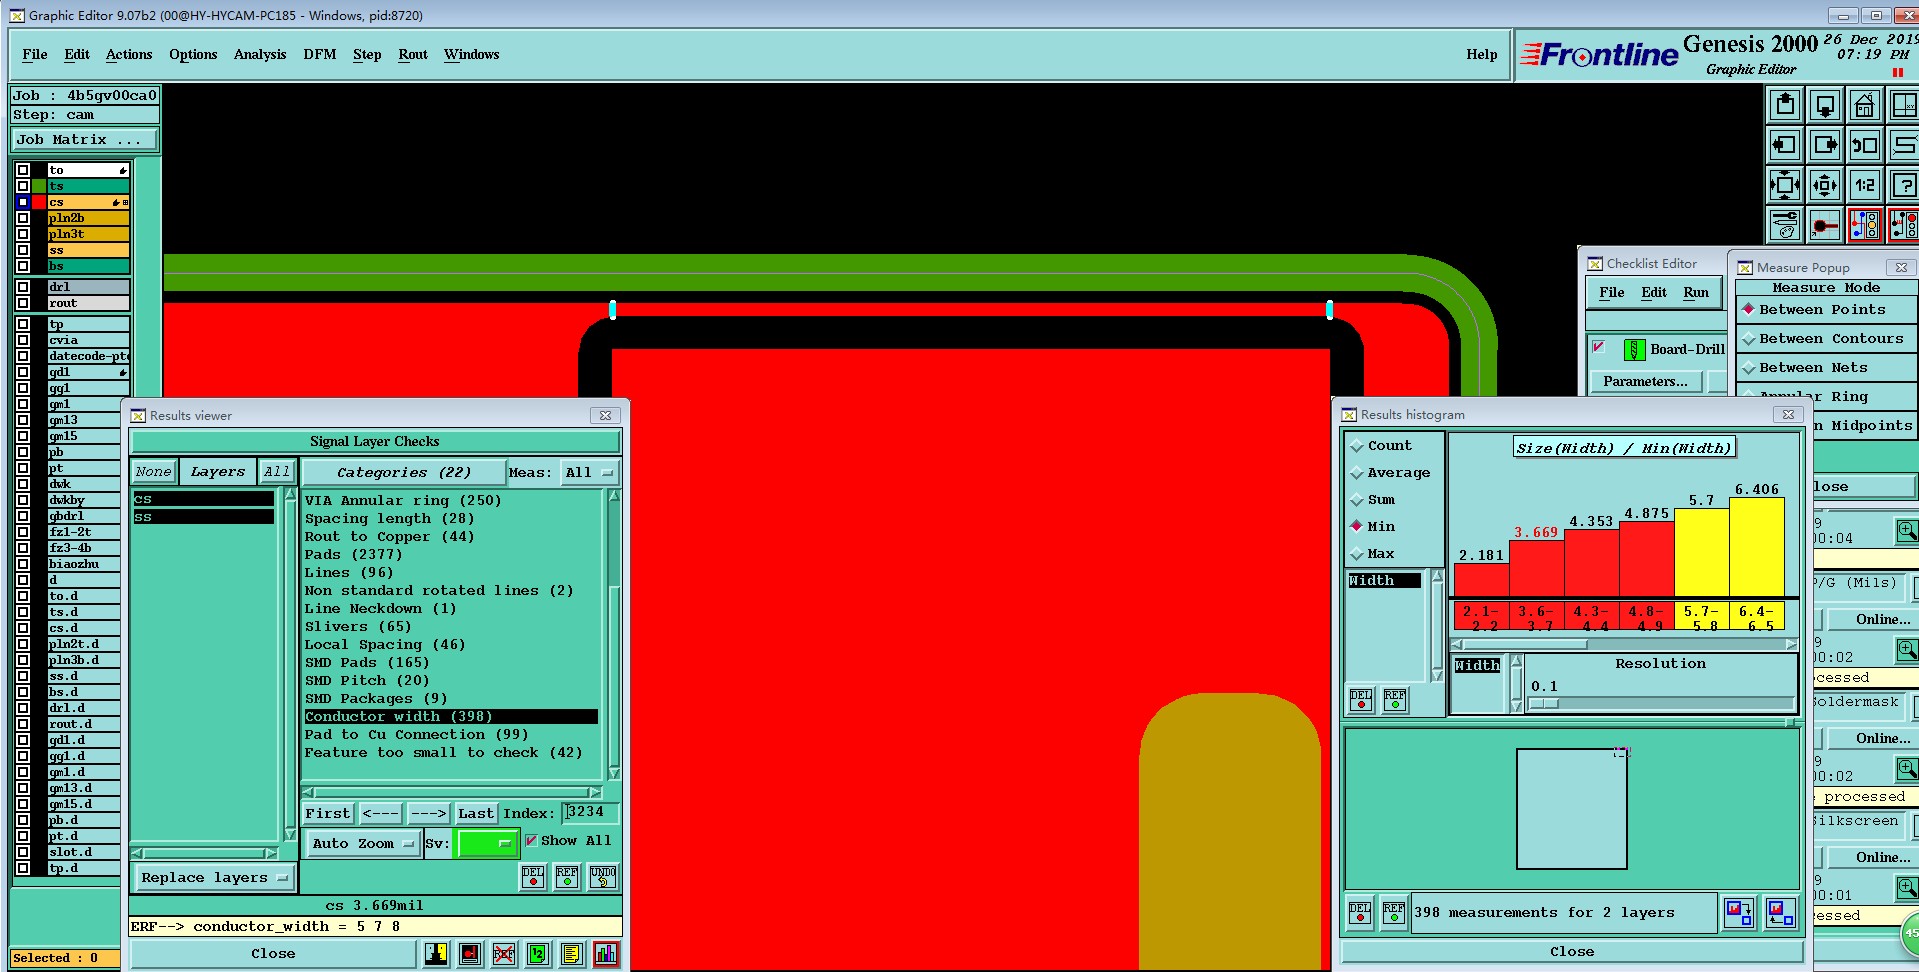Toggle the cs layer visibility box

coord(23,202)
